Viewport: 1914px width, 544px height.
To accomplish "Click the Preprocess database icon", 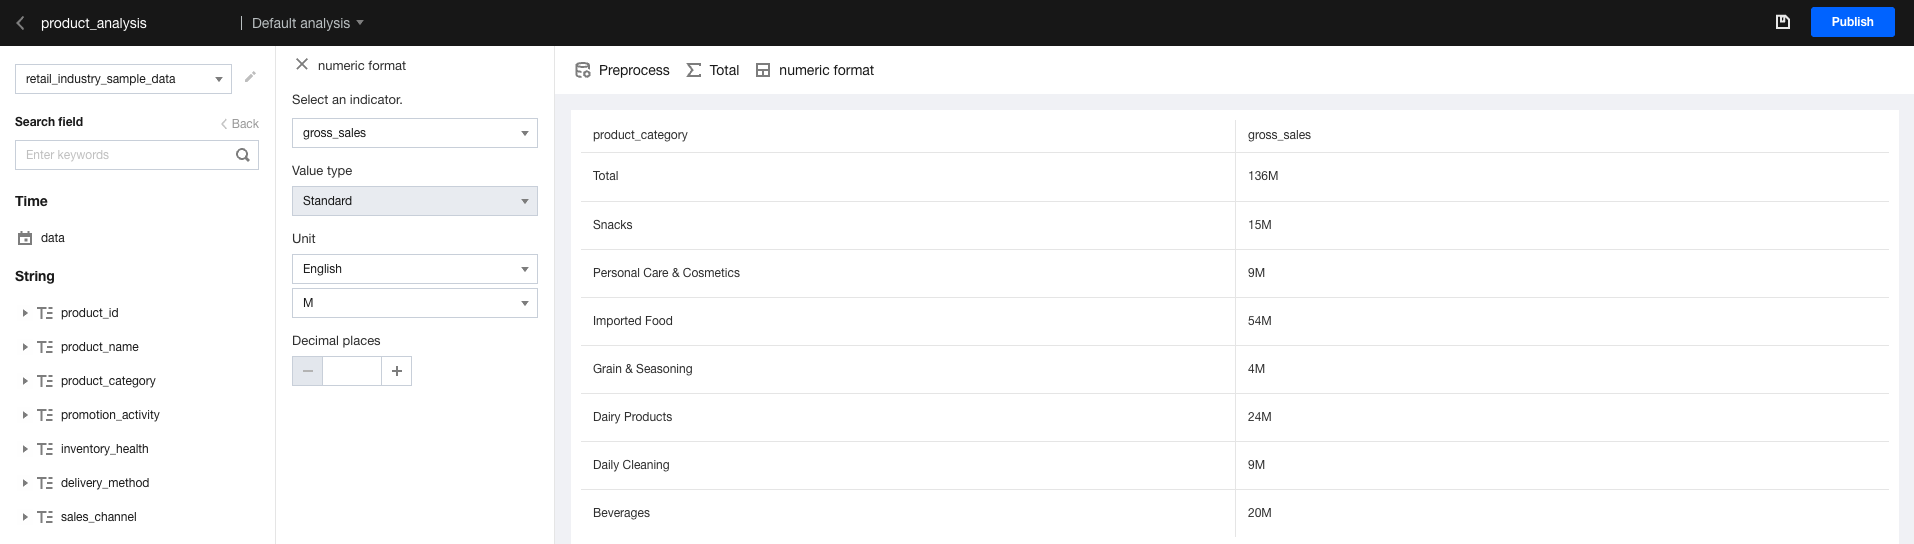I will pyautogui.click(x=583, y=70).
